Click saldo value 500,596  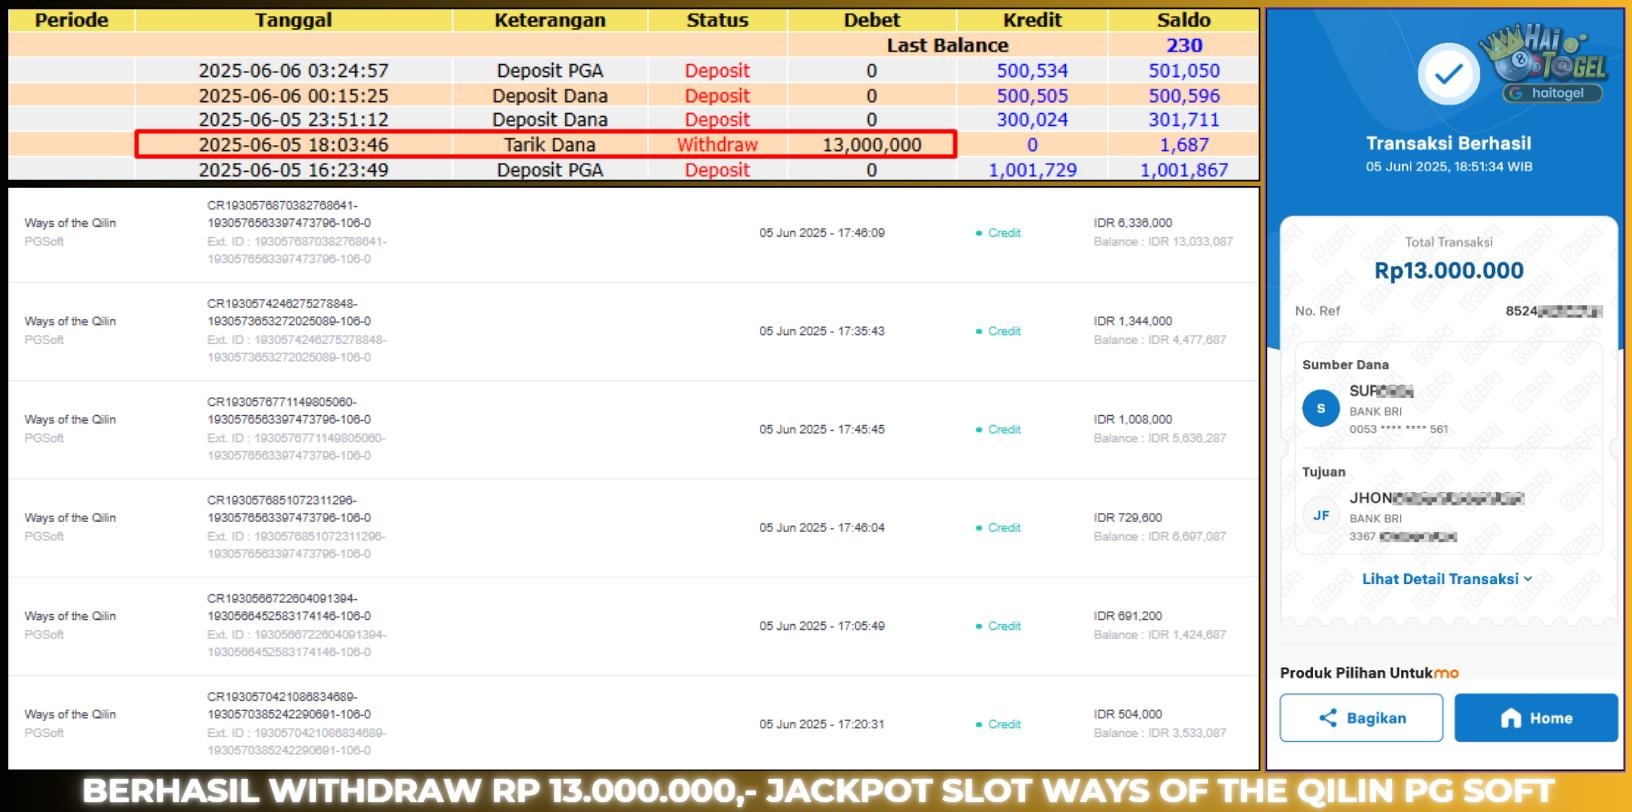[1184, 96]
